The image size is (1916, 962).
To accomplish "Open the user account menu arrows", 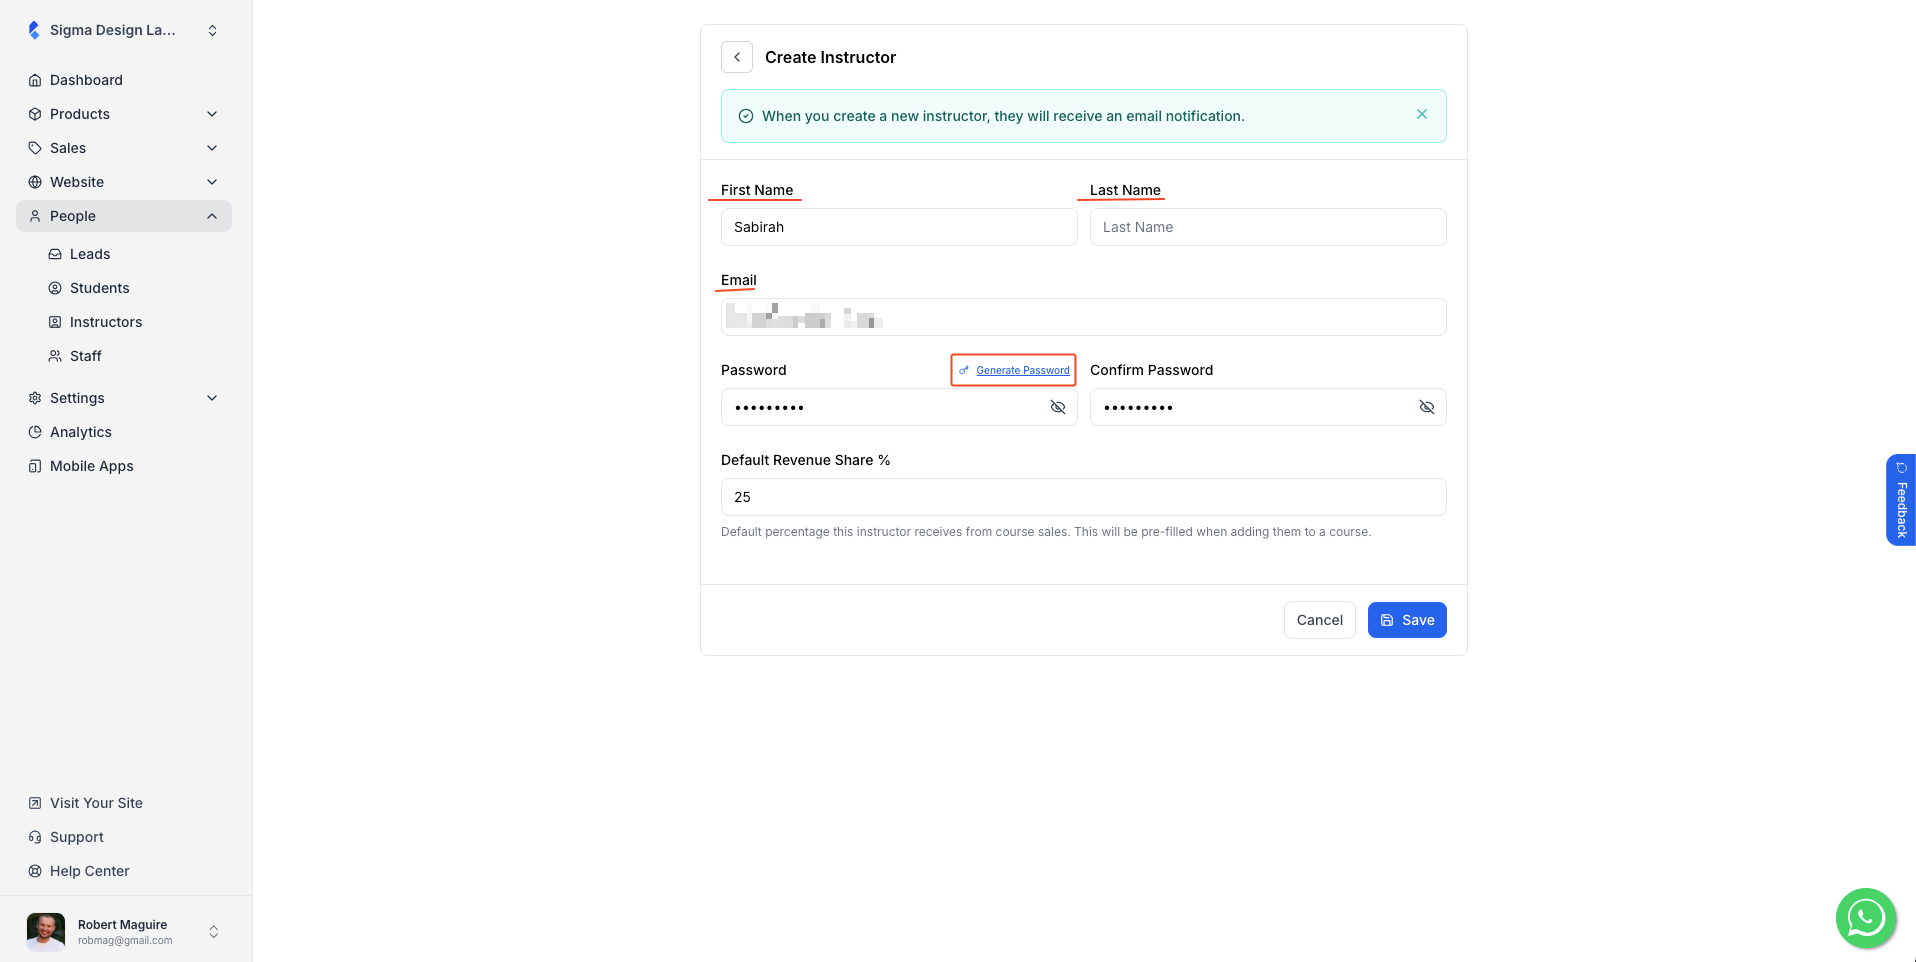I will point(213,932).
